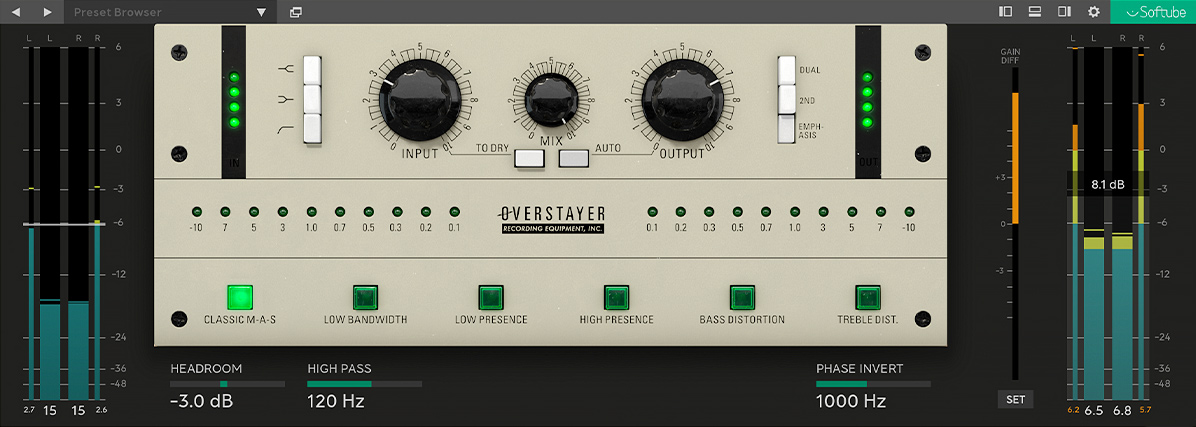This screenshot has height=427, width=1196.
Task: Click the Headroom slider bar
Action: tap(226, 384)
